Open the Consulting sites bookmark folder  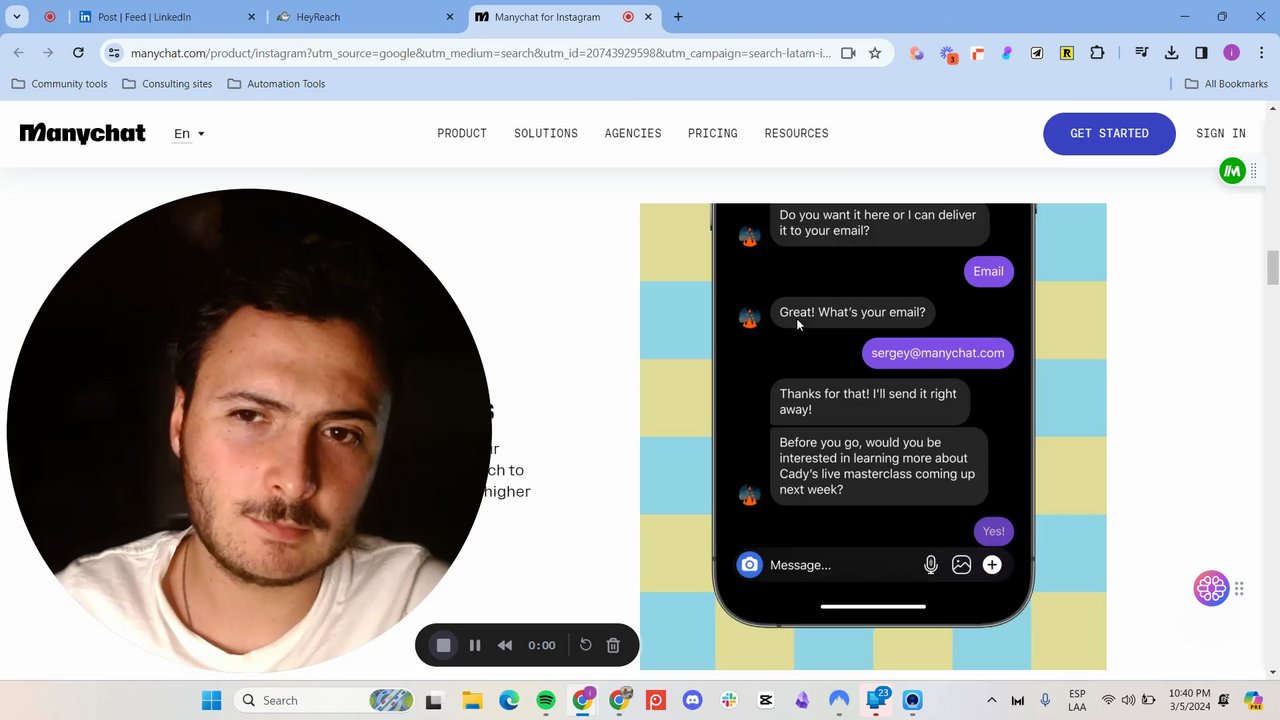(167, 84)
